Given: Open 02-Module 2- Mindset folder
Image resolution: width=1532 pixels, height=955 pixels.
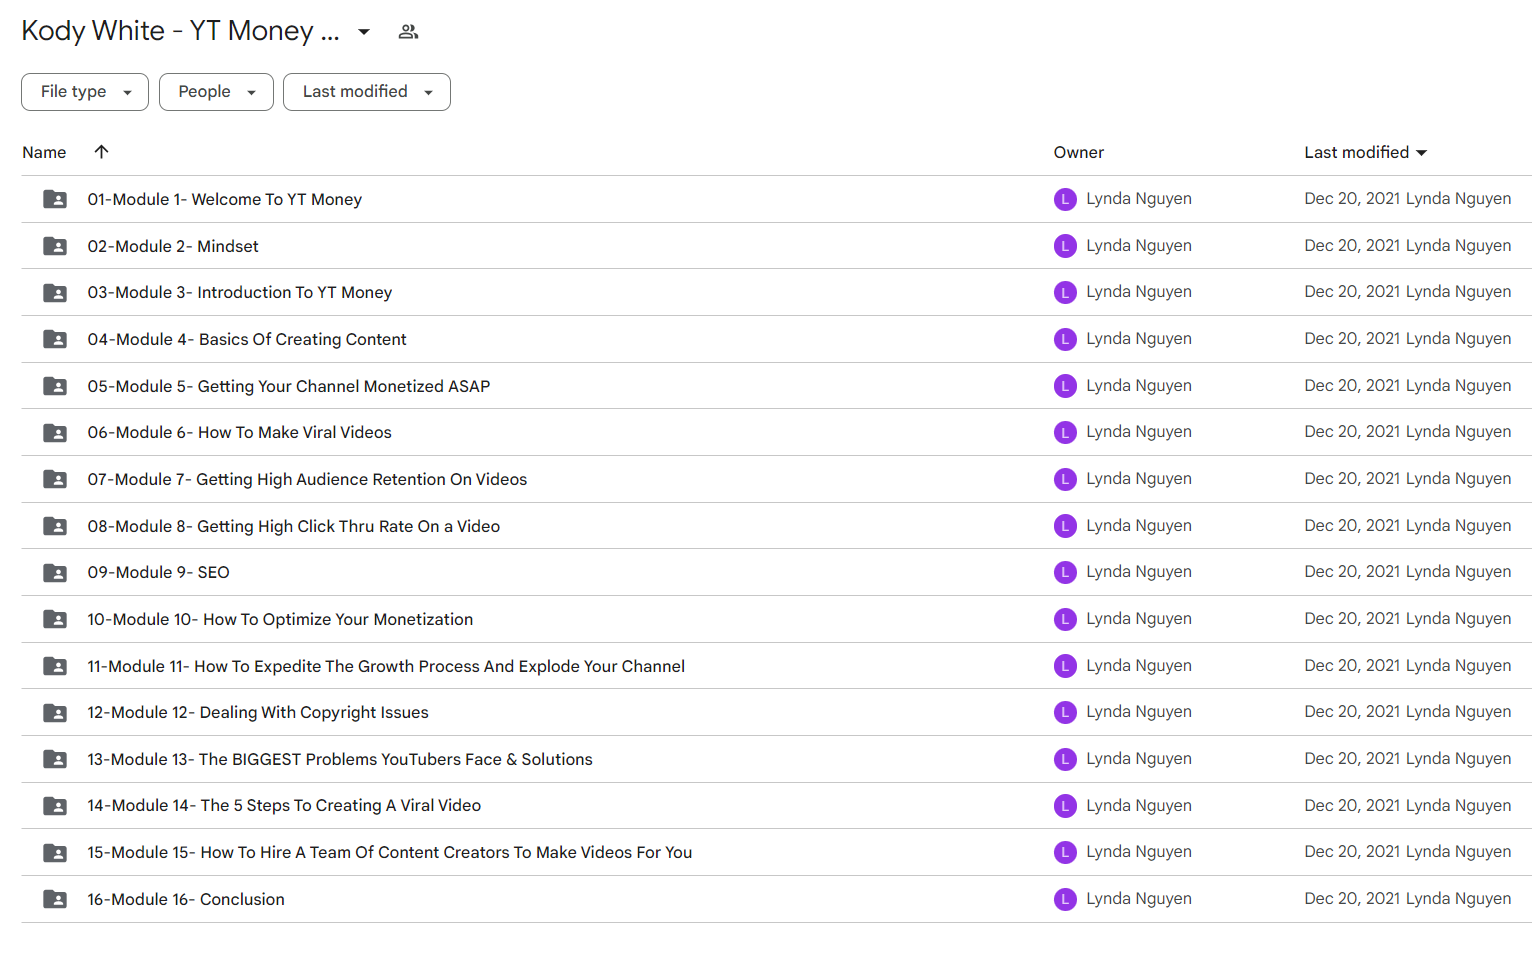Looking at the screenshot, I should (172, 246).
